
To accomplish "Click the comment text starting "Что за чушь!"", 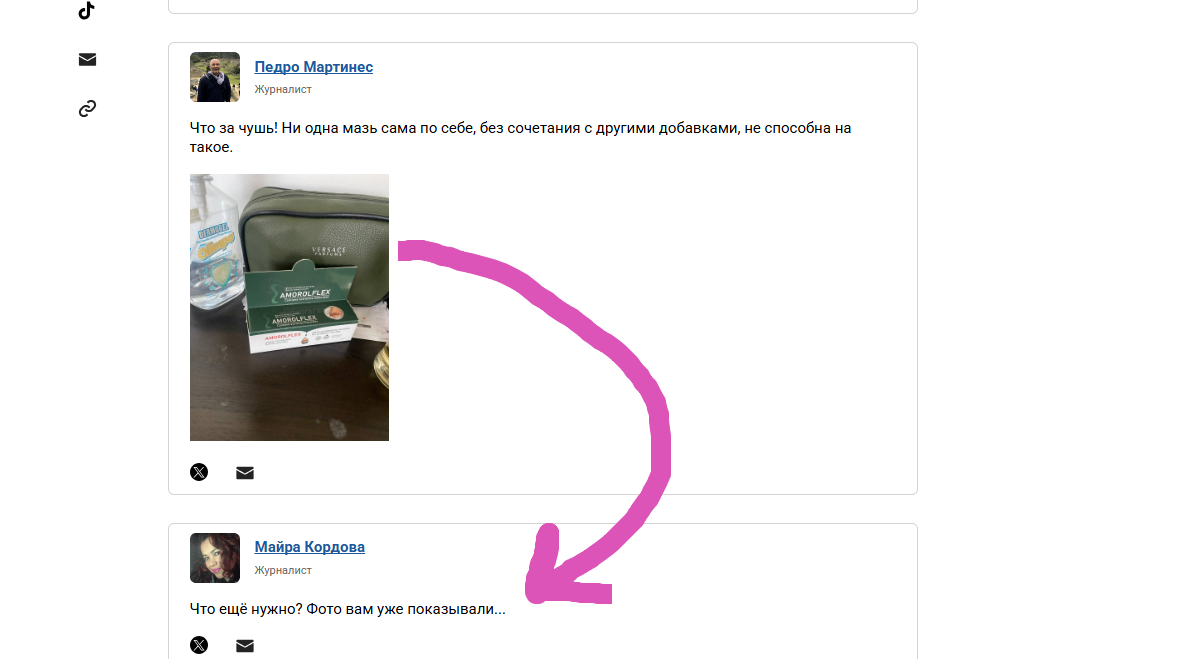I will (x=520, y=138).
